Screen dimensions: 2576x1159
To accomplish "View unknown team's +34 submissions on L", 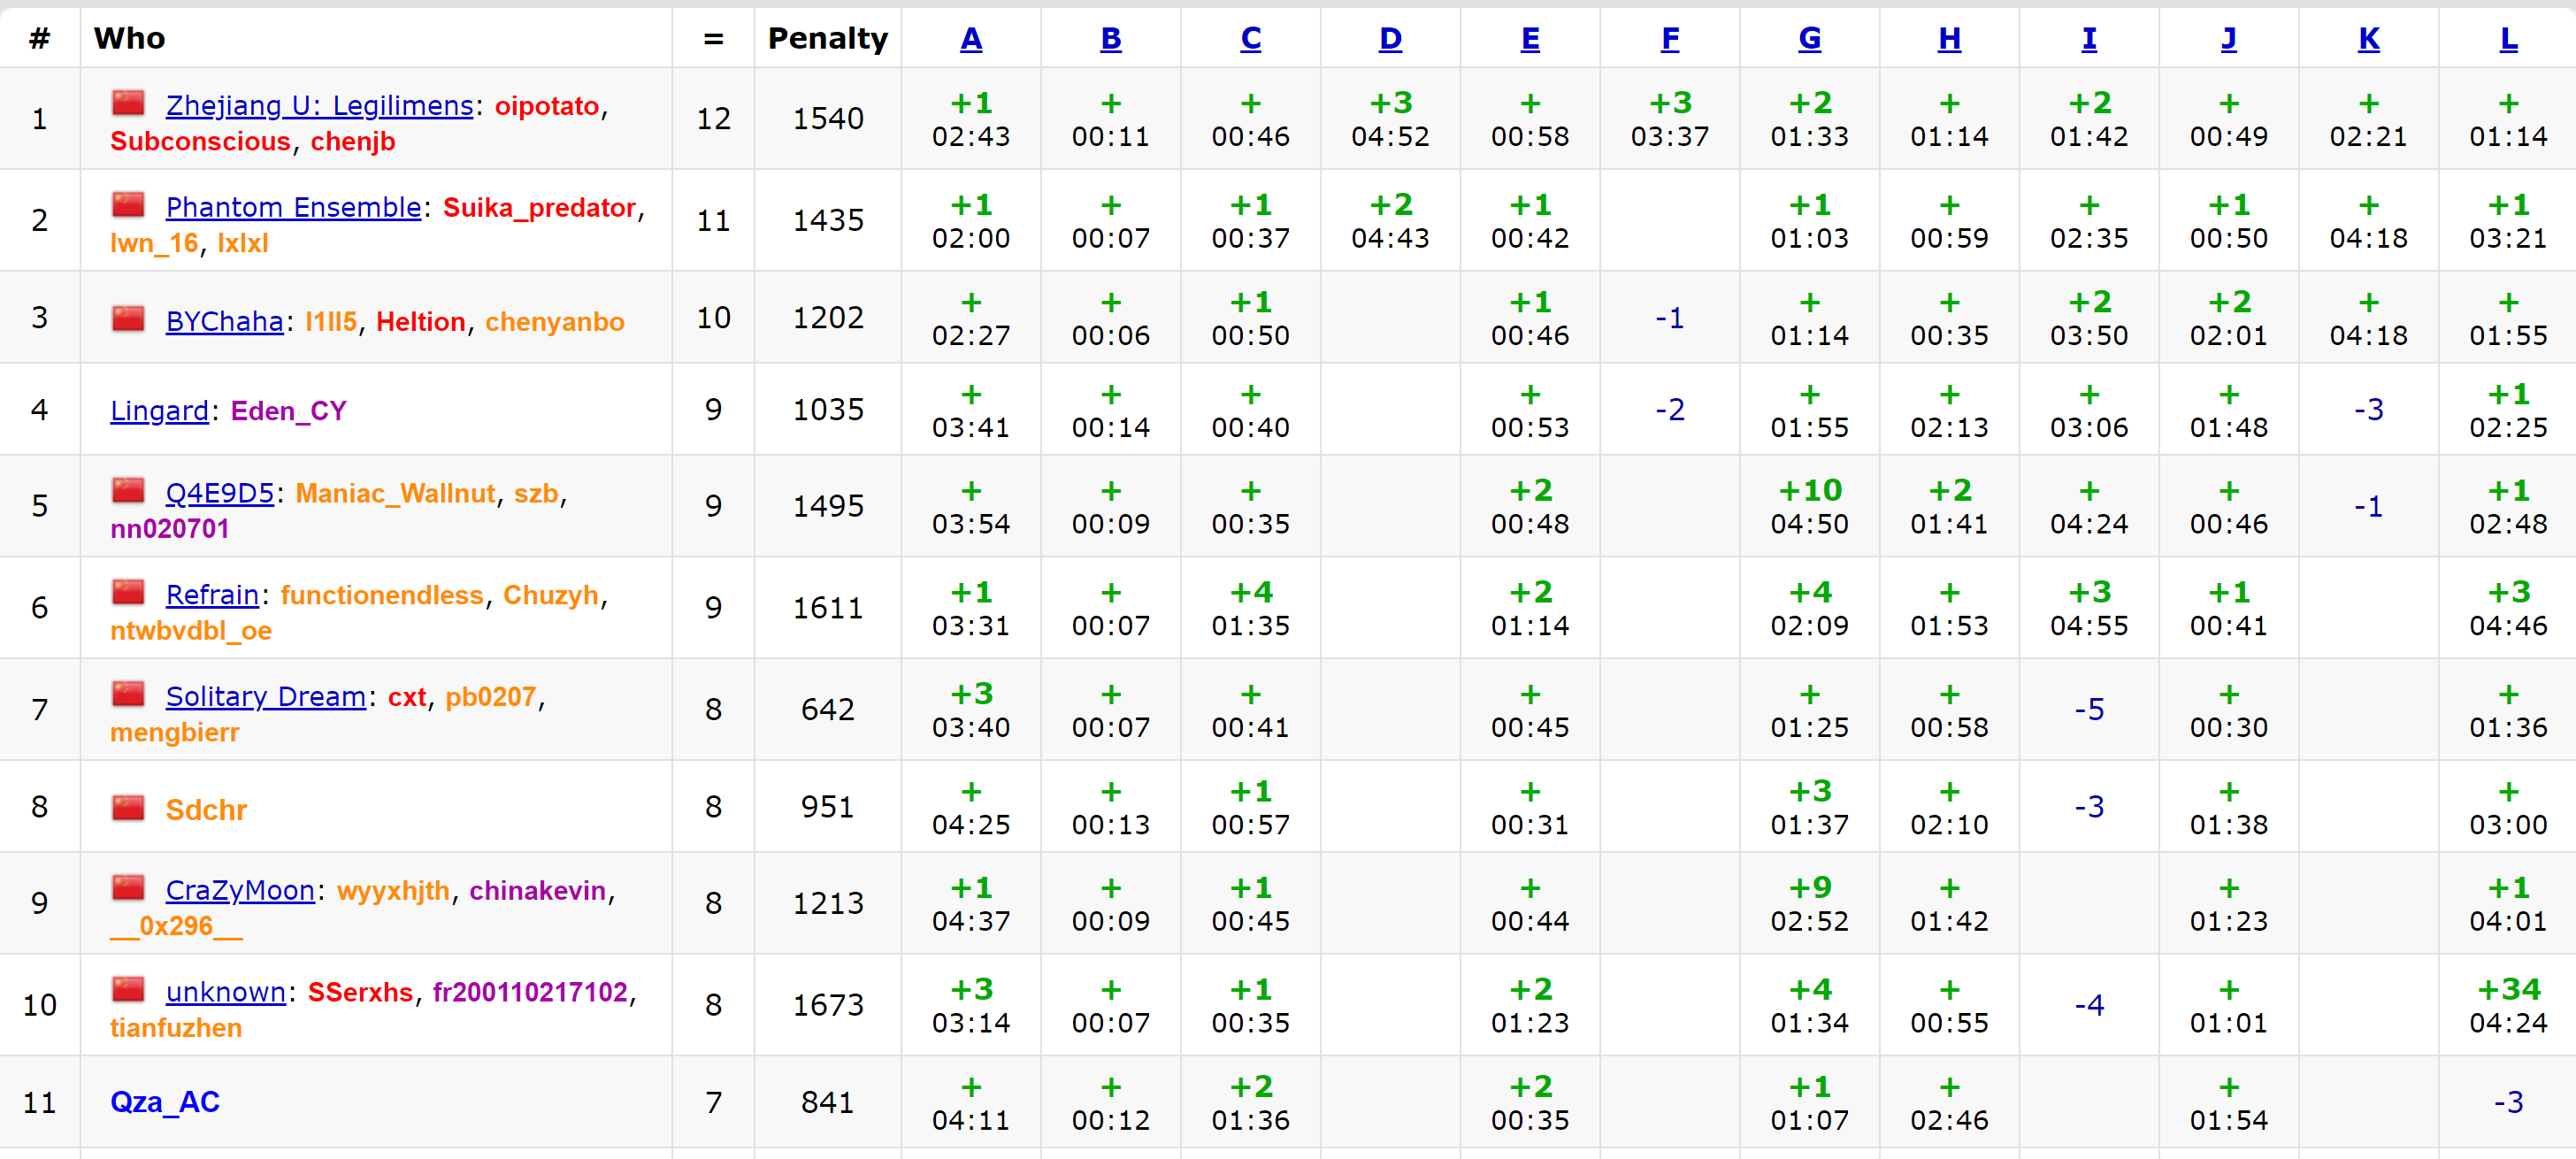I will click(x=2508, y=1005).
